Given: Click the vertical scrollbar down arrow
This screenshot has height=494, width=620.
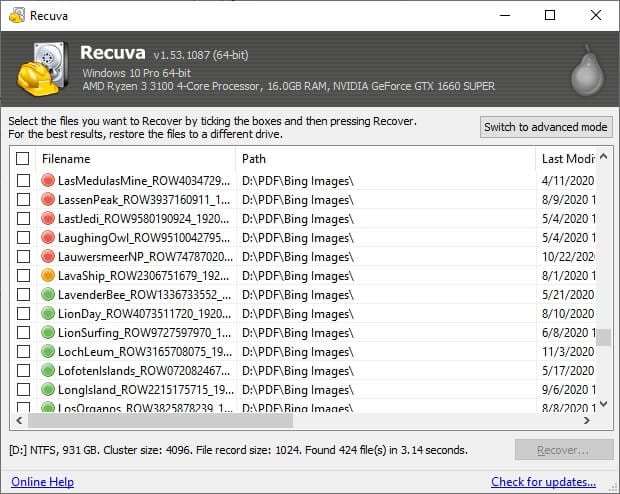Looking at the screenshot, I should pyautogui.click(x=603, y=404).
